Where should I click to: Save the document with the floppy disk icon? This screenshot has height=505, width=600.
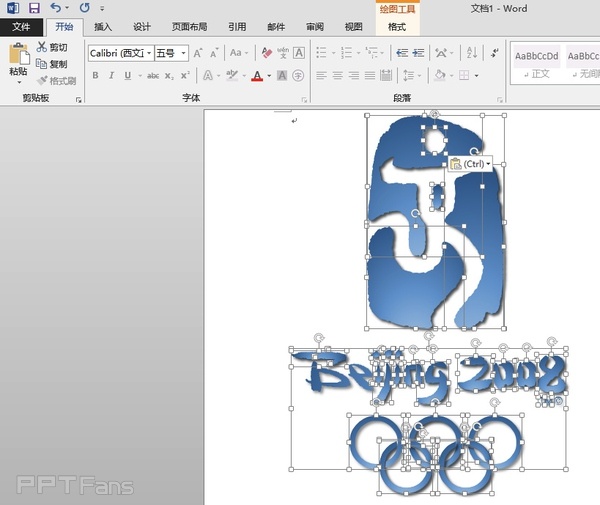point(33,8)
